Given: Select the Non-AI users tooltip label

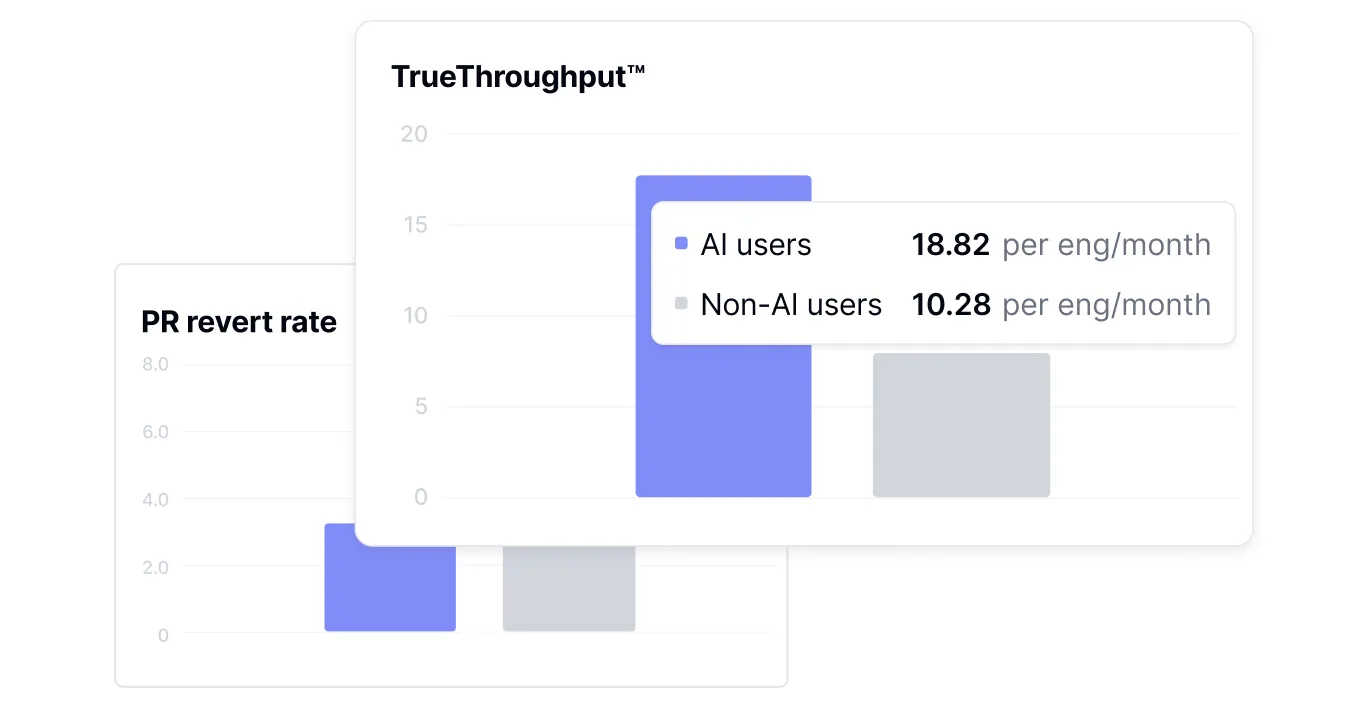Looking at the screenshot, I should 791,305.
